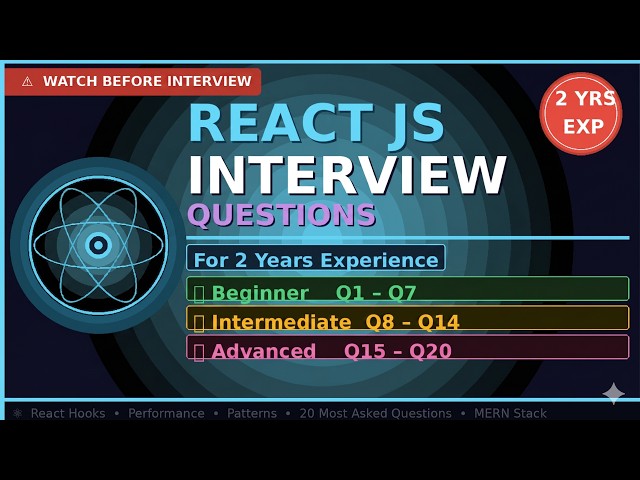Click the icon box before Advanced
The width and height of the screenshot is (640, 480).
pyautogui.click(x=199, y=352)
